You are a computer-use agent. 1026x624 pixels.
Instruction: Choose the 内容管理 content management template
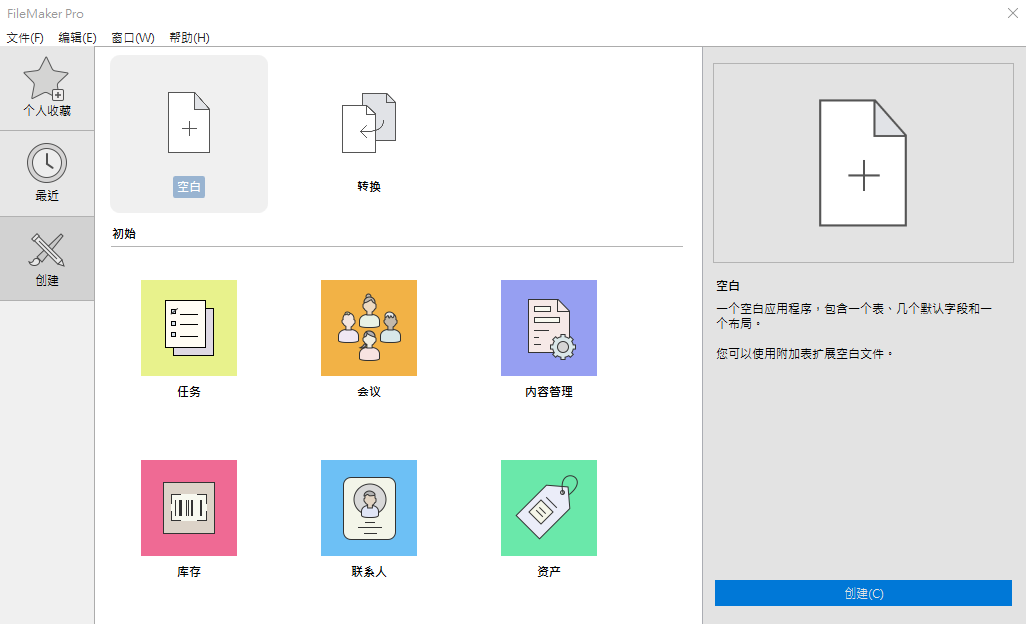[x=549, y=328]
